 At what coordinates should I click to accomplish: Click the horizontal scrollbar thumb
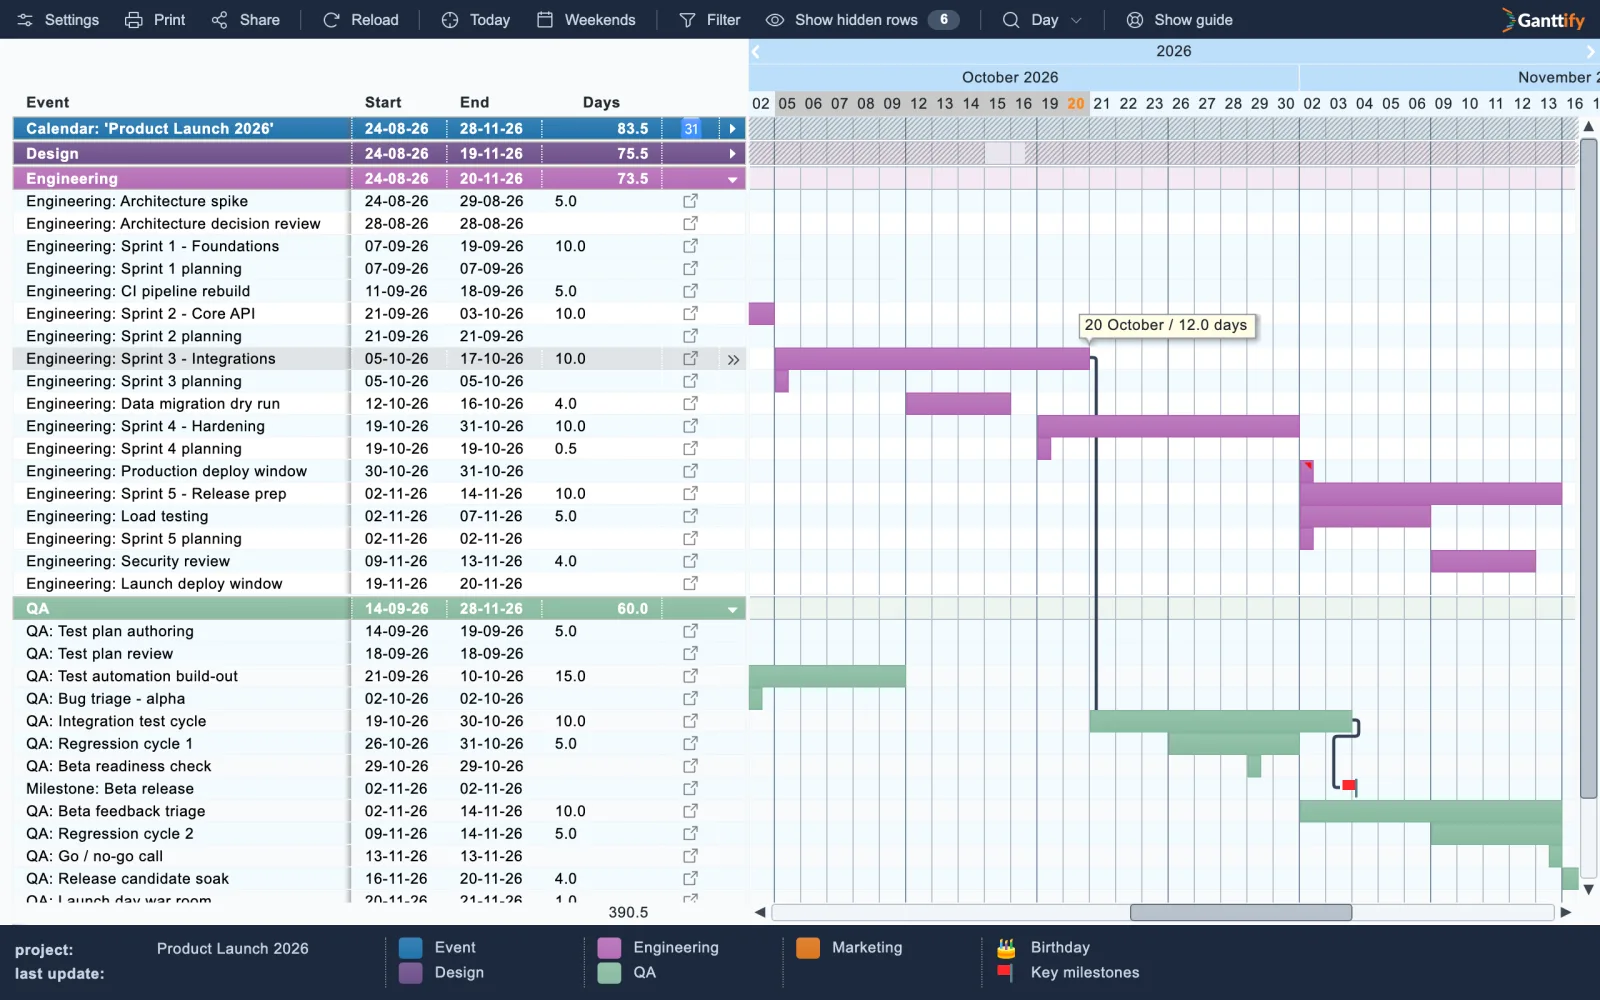pyautogui.click(x=1241, y=912)
